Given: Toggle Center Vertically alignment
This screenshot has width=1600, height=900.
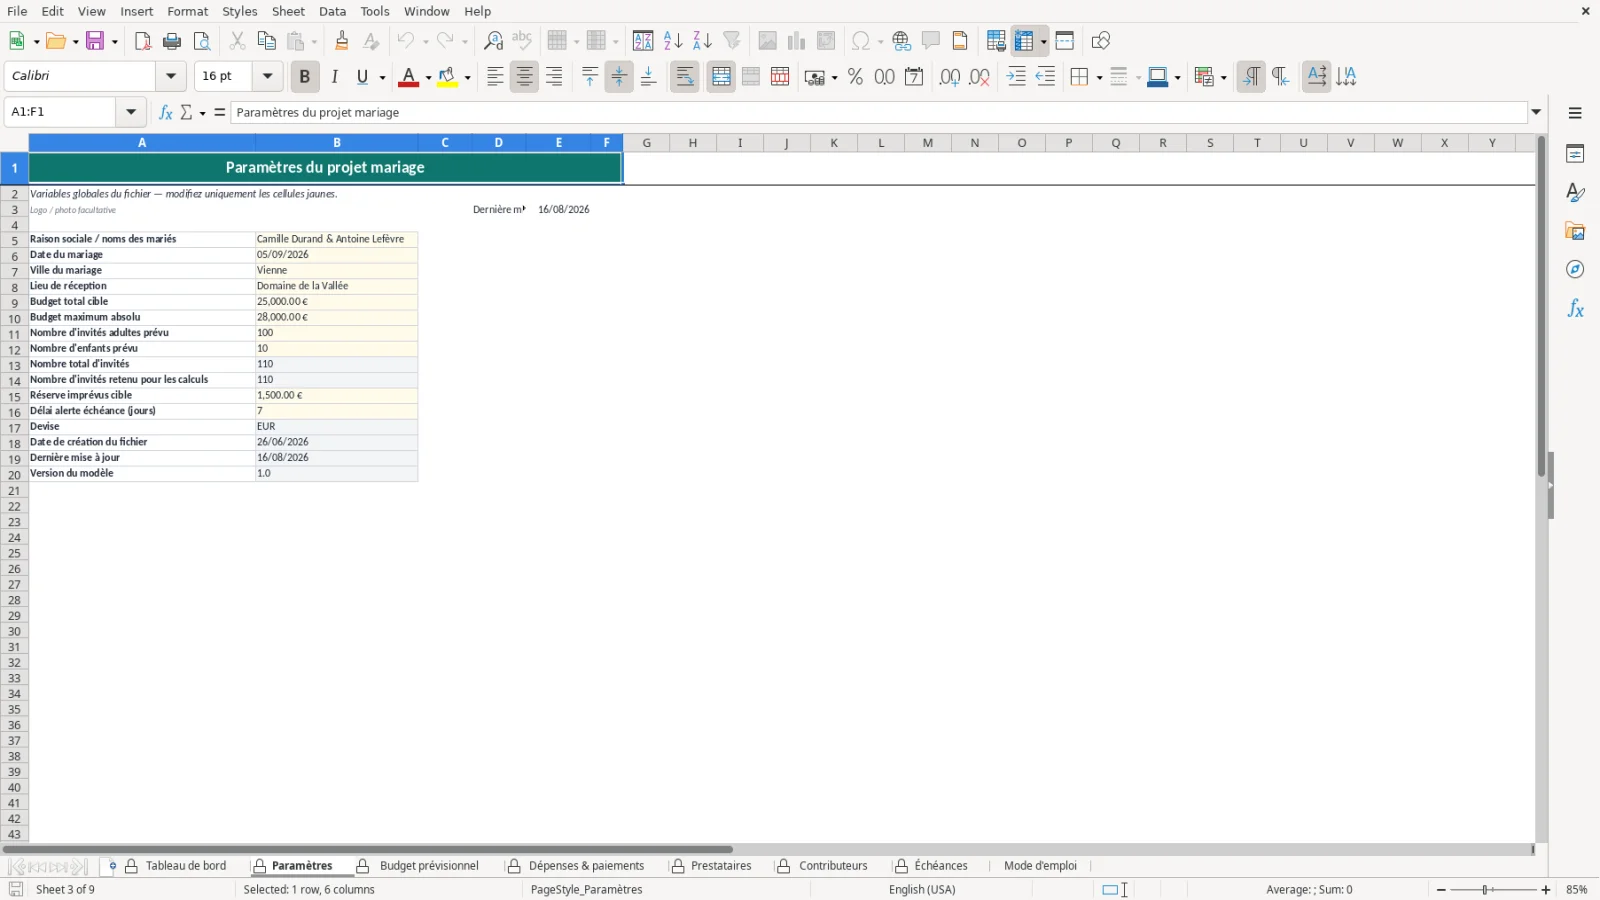Looking at the screenshot, I should [x=619, y=77].
